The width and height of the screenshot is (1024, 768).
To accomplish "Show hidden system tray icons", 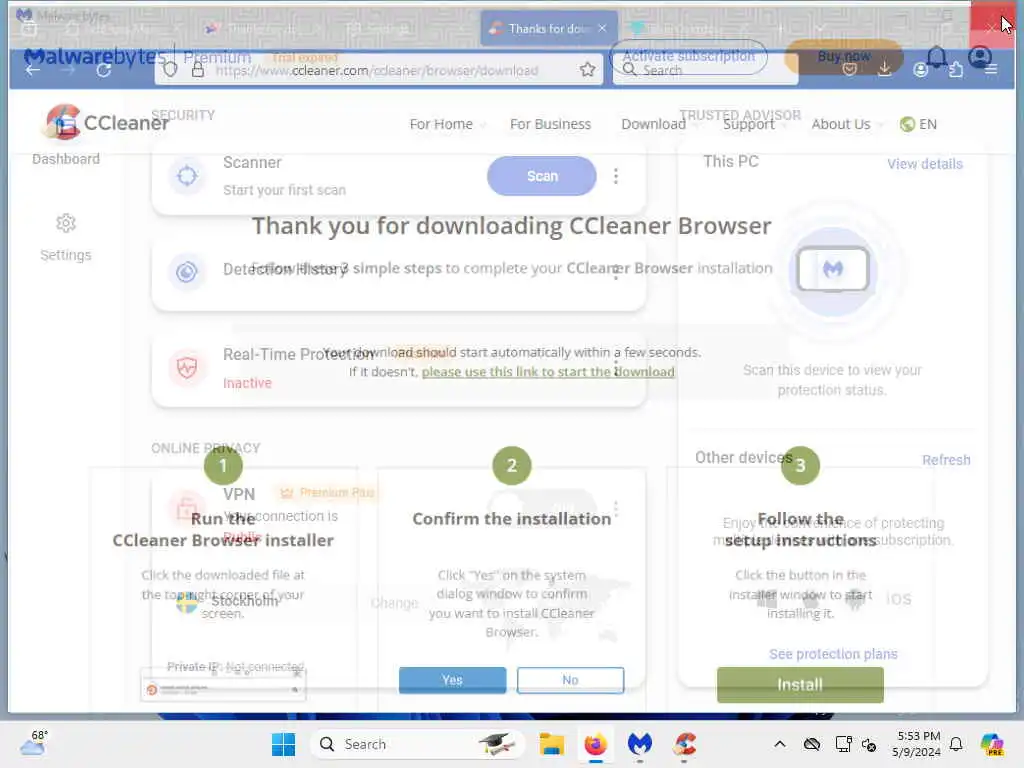I will coord(780,744).
